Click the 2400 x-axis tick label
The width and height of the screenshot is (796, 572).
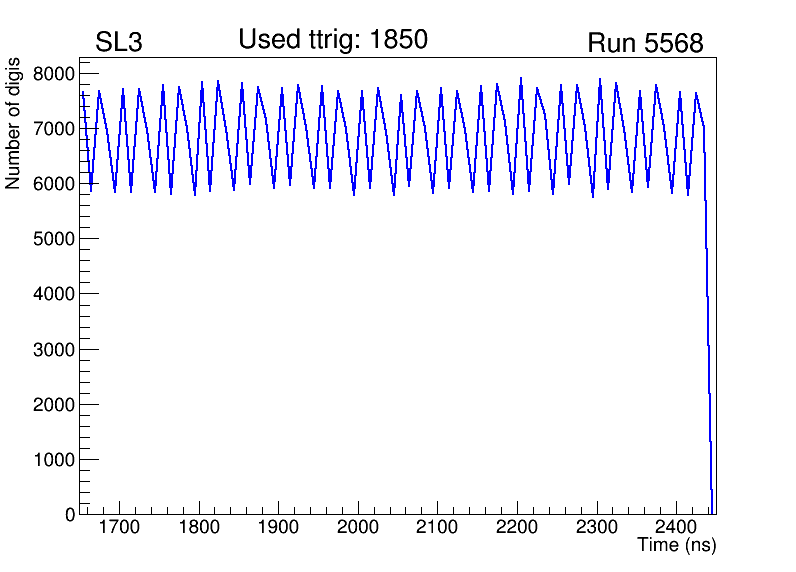[x=676, y=528]
